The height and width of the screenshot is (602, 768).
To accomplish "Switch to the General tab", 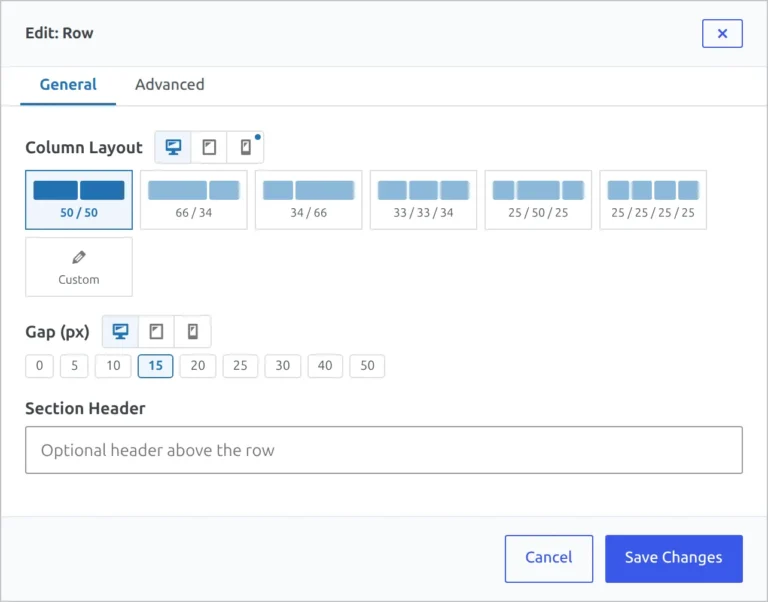I will tap(68, 84).
